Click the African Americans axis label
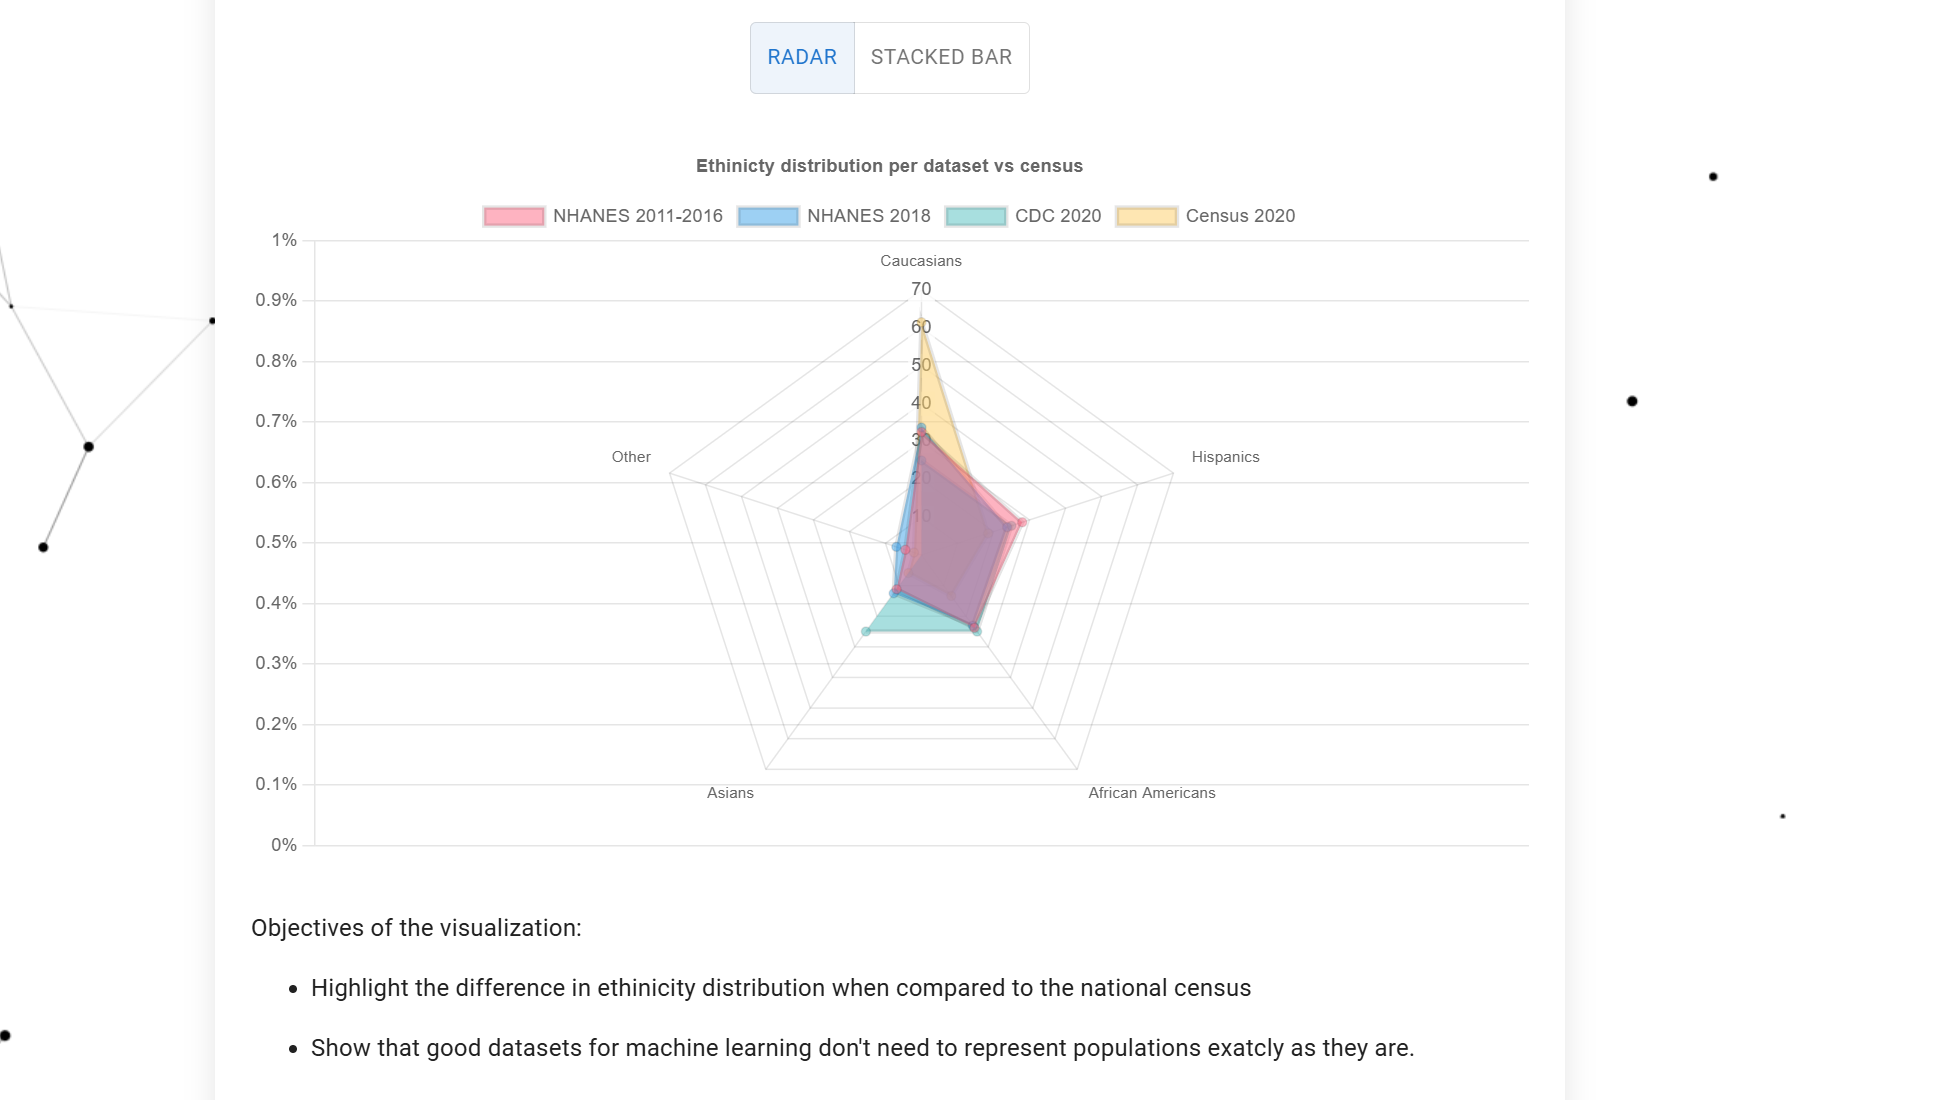1938x1100 pixels. (1151, 792)
